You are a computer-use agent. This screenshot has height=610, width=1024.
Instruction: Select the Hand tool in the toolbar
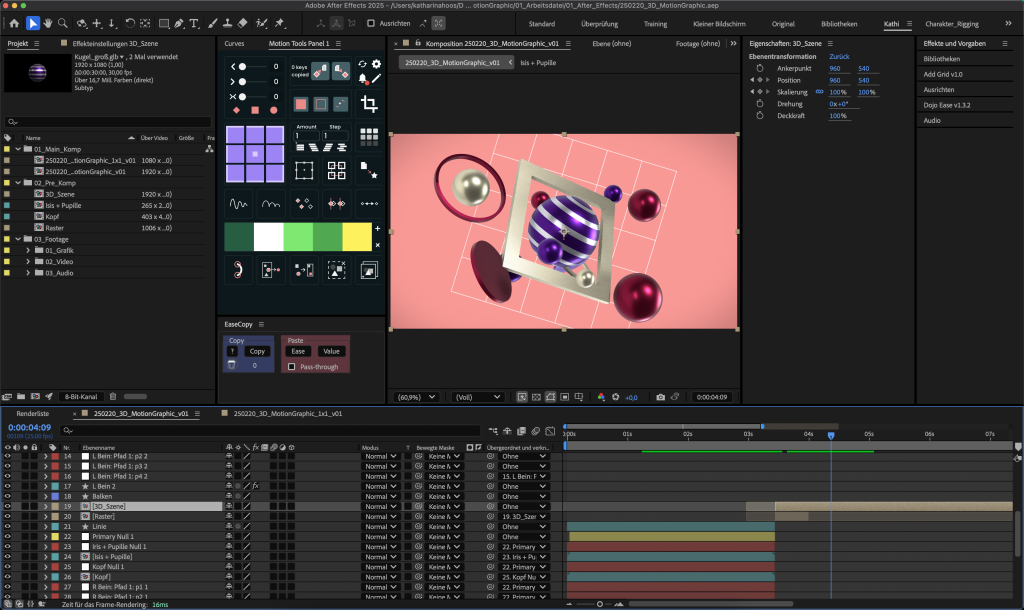pos(48,23)
